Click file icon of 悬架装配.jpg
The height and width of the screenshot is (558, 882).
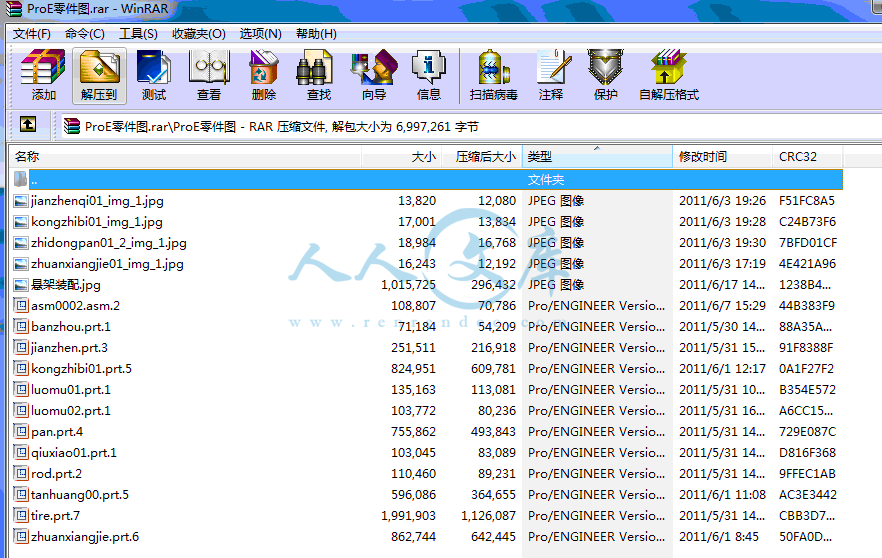pyautogui.click(x=21, y=285)
